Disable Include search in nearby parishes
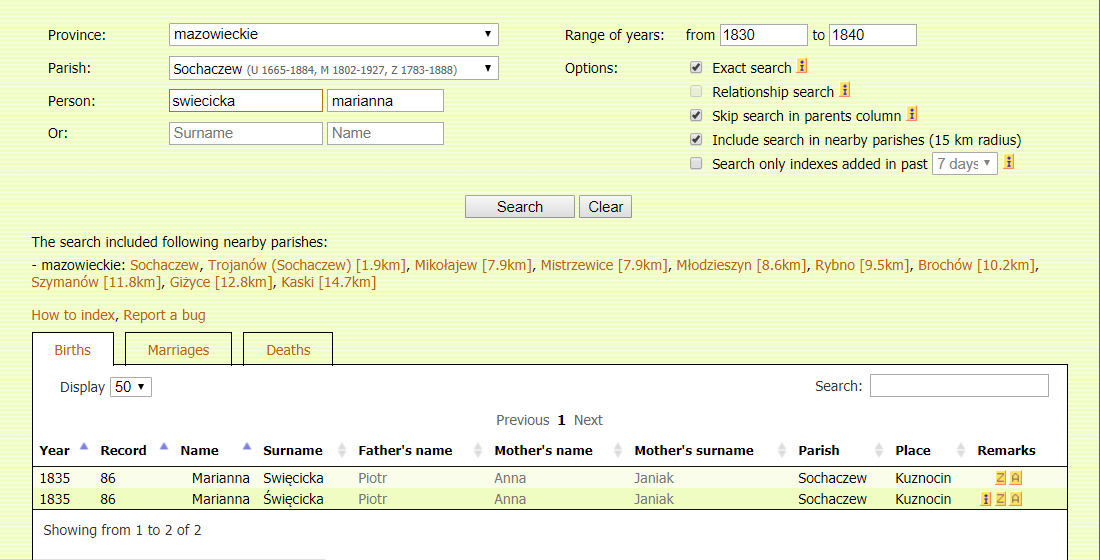This screenshot has height=560, width=1100. click(696, 140)
